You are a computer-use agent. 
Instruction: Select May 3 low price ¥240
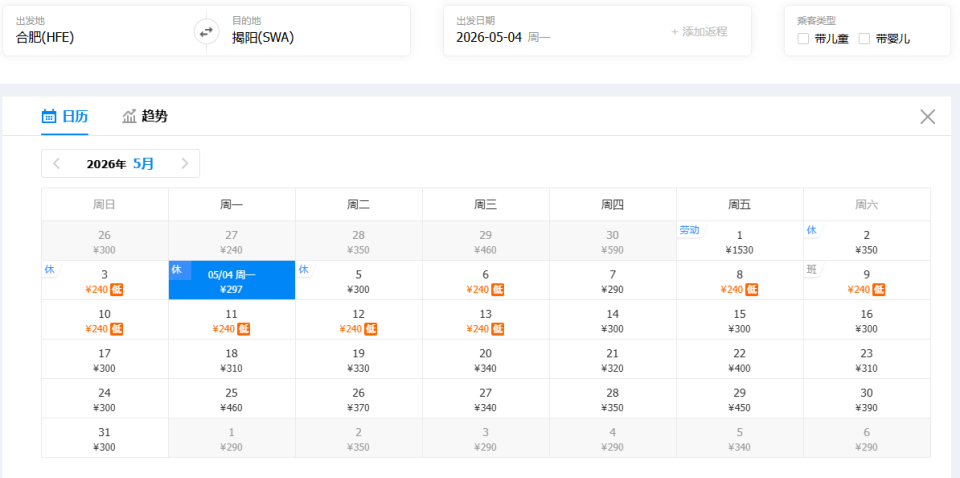pyautogui.click(x=105, y=280)
